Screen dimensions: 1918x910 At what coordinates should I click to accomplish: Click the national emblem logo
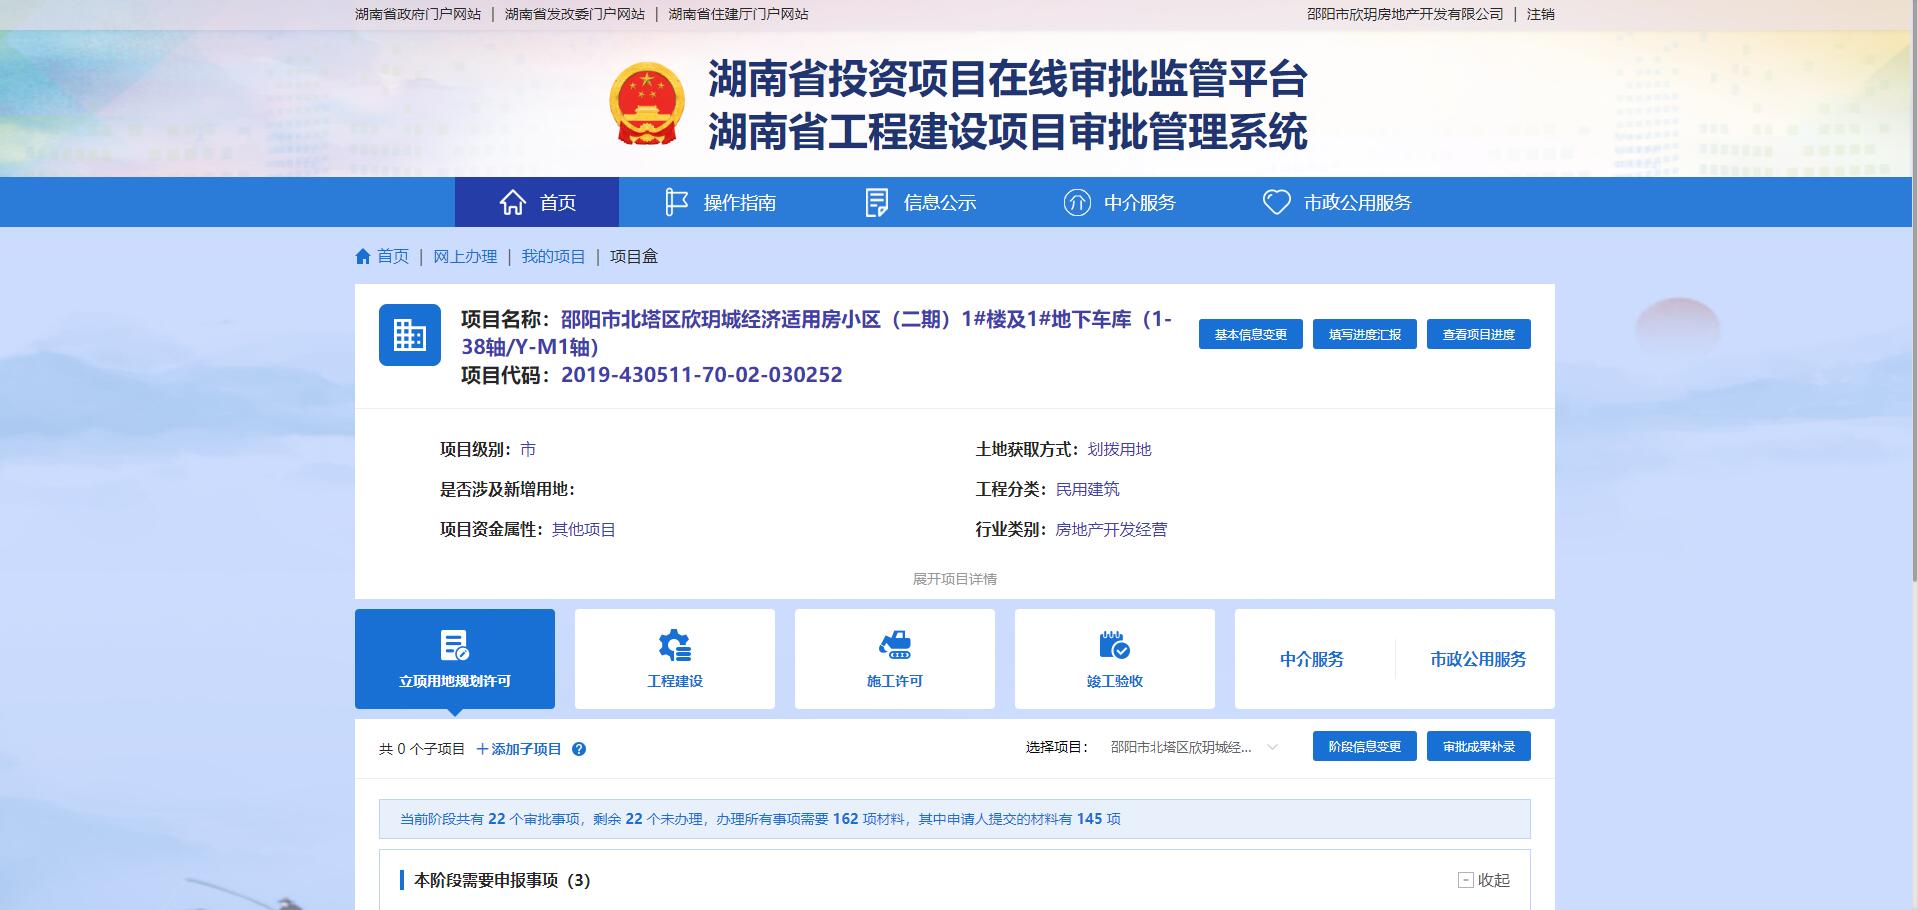(x=647, y=104)
